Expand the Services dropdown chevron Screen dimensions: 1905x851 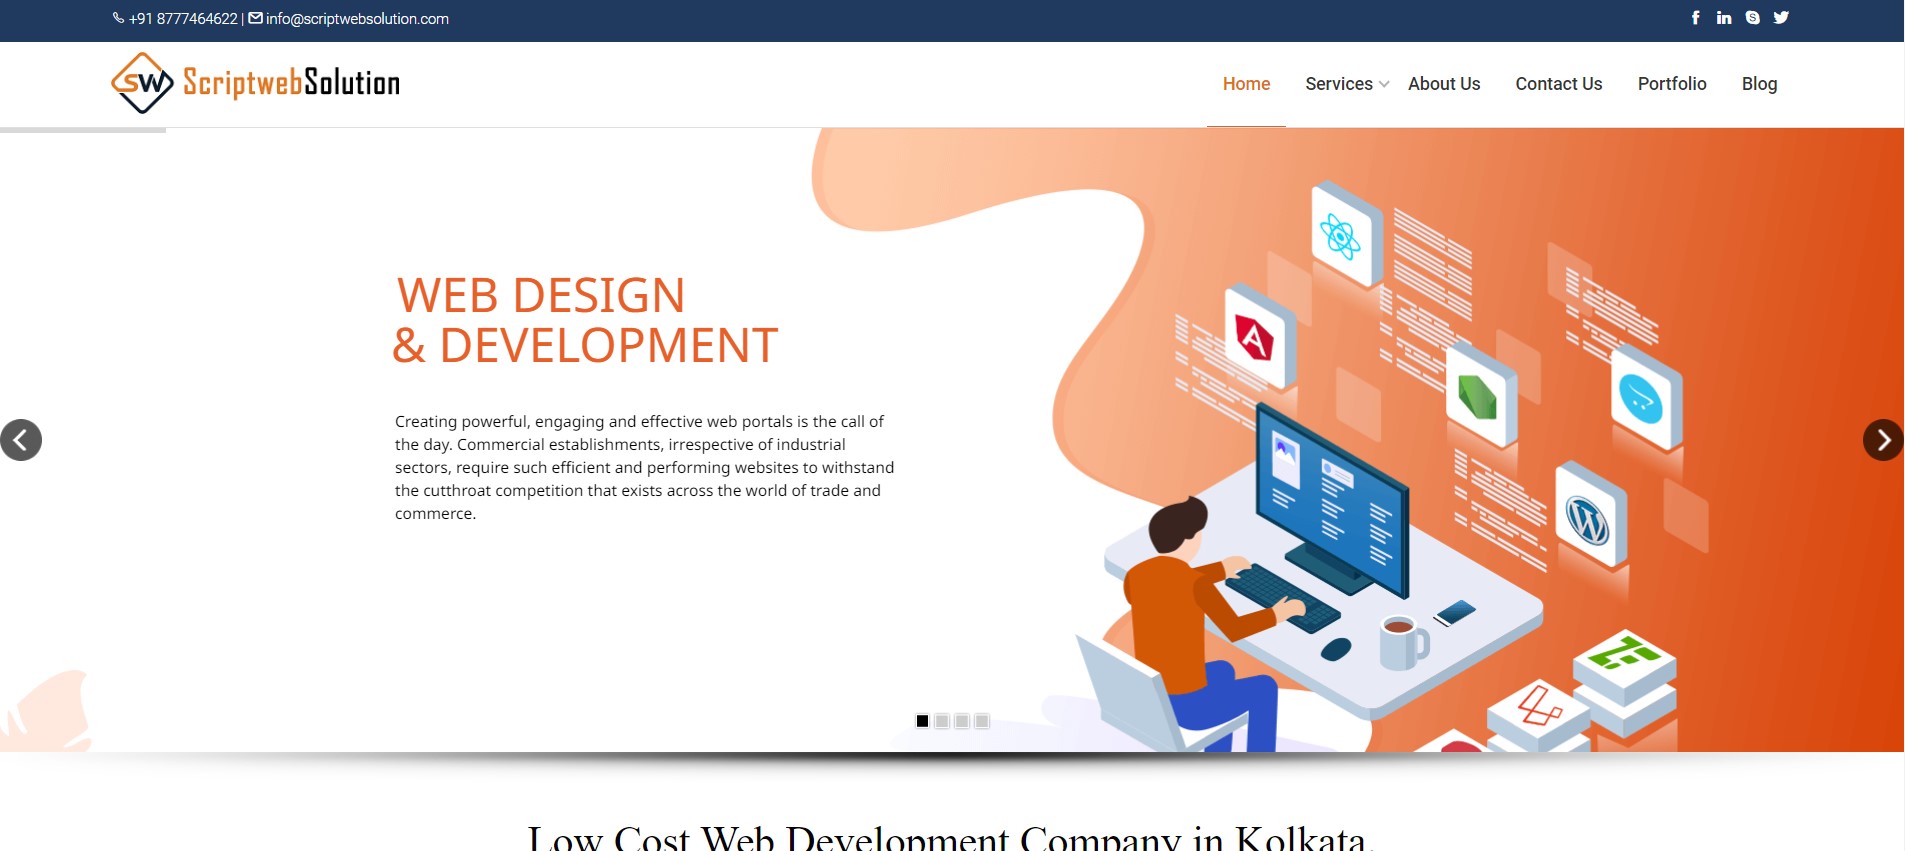click(x=1384, y=85)
